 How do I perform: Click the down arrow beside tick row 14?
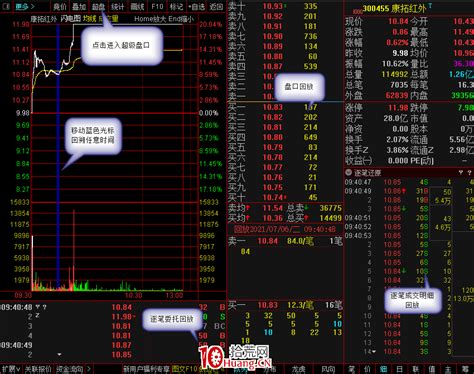tap(374, 352)
